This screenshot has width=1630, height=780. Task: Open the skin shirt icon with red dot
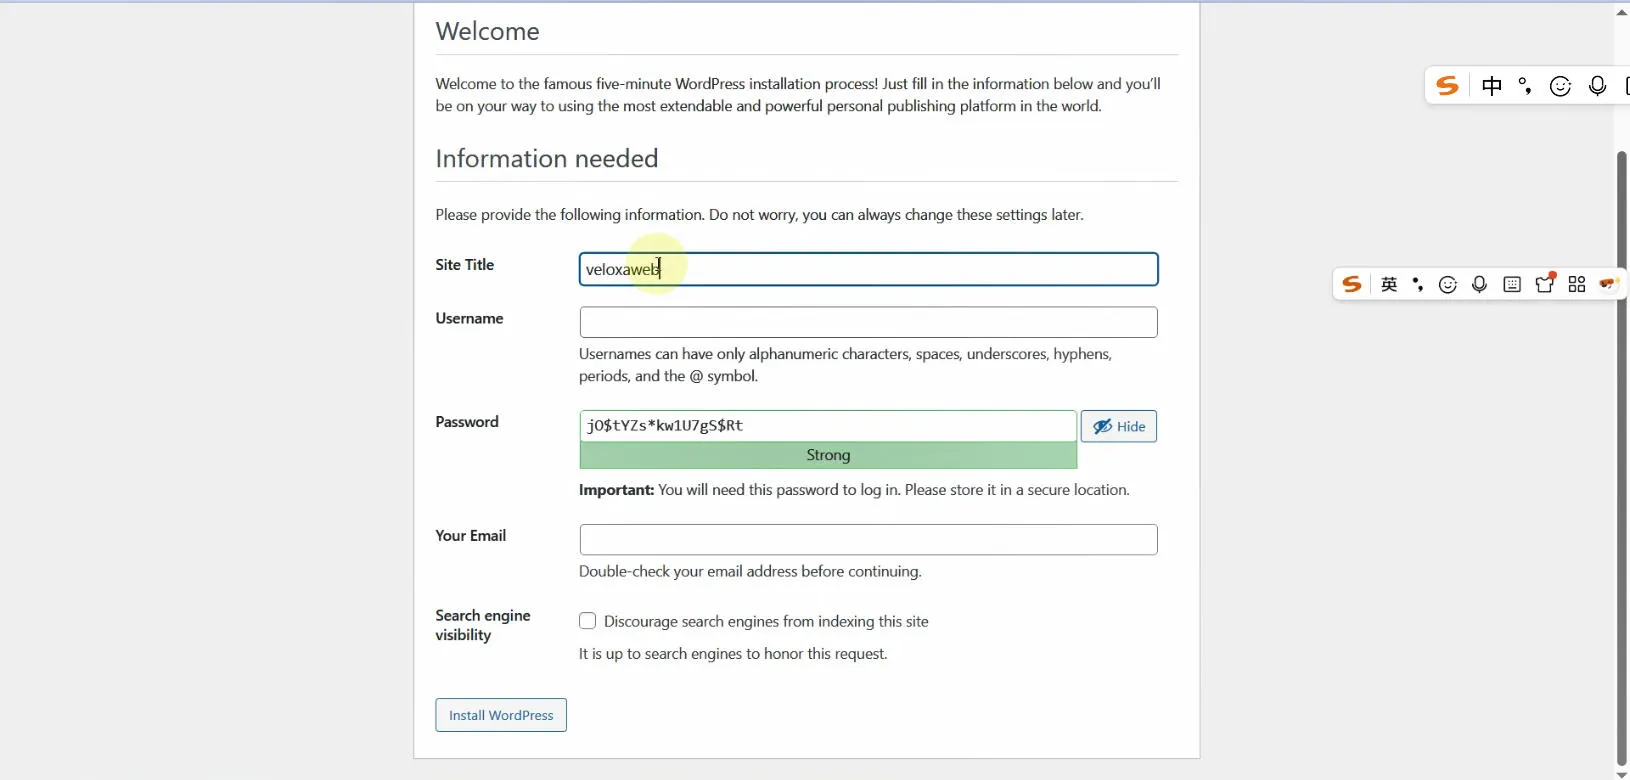click(x=1545, y=284)
